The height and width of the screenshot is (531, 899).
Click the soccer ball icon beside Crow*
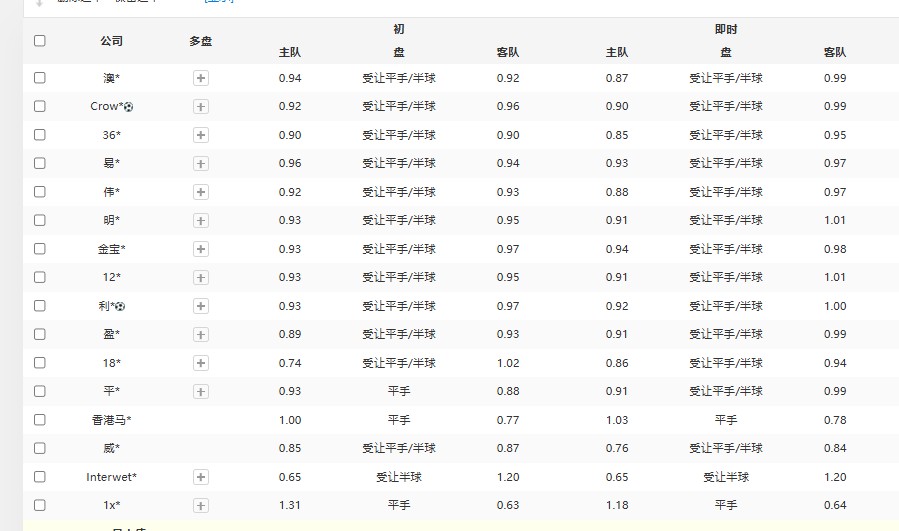point(128,106)
